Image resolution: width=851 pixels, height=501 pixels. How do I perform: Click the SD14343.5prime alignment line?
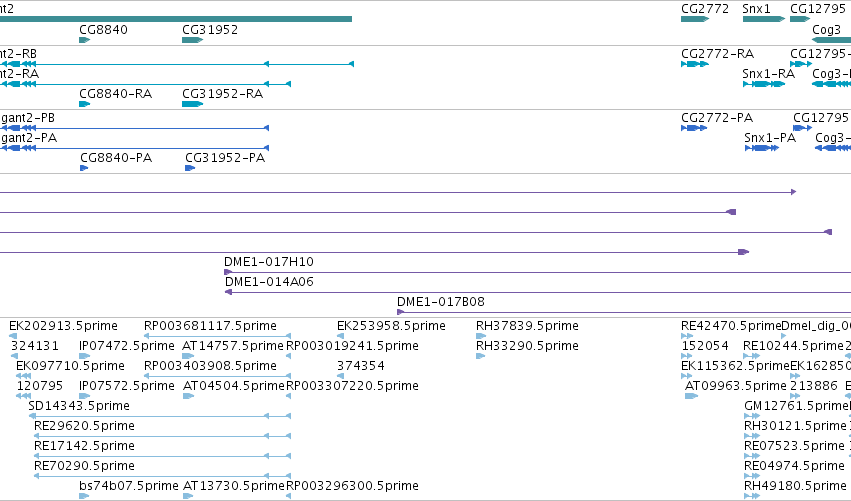click(160, 416)
